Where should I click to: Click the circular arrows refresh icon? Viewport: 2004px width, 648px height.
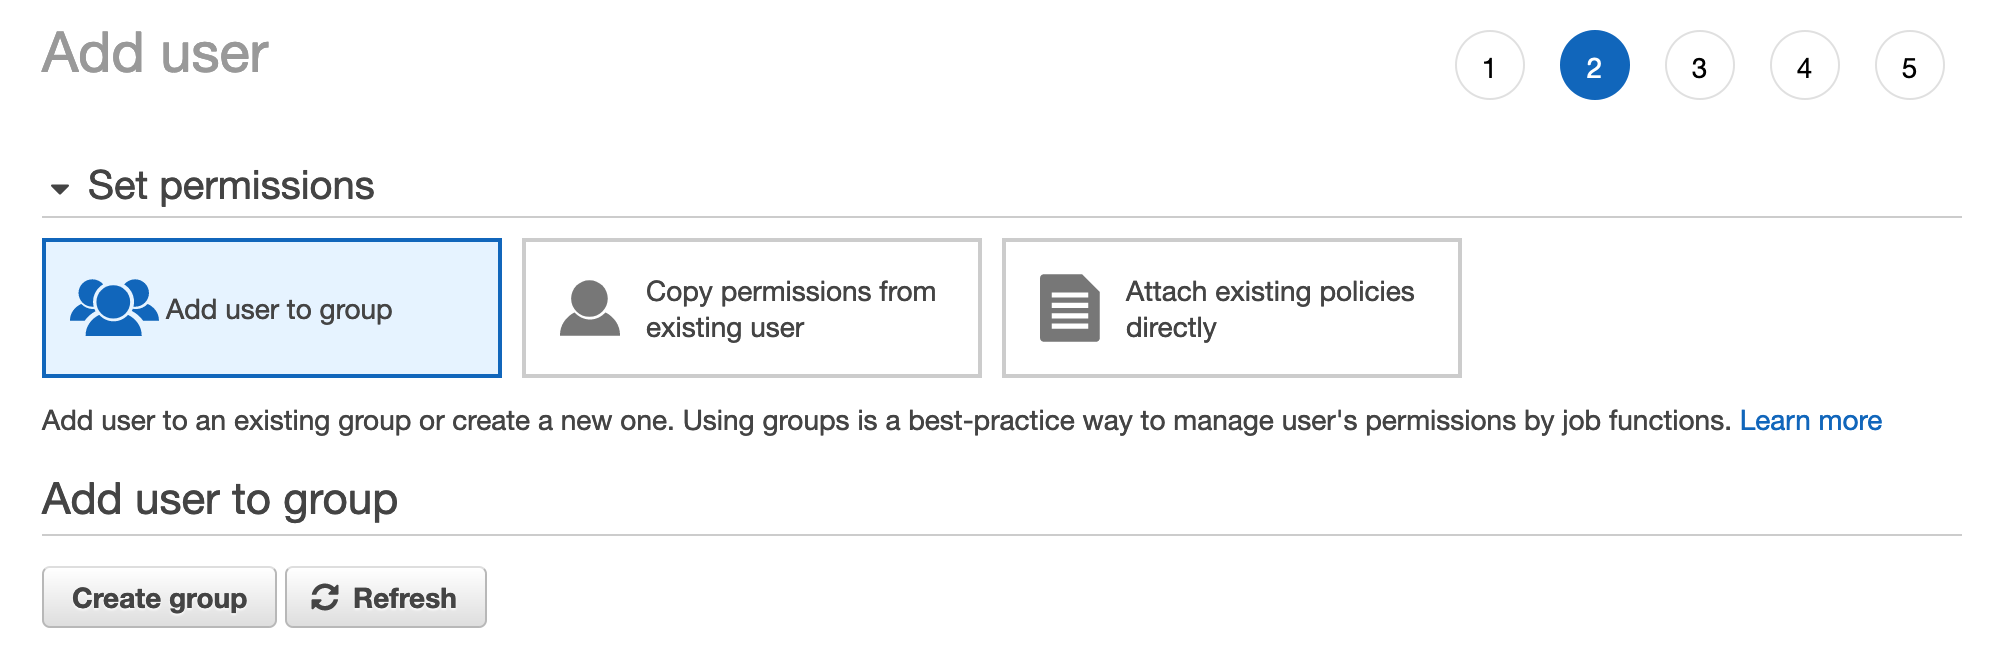tap(325, 598)
